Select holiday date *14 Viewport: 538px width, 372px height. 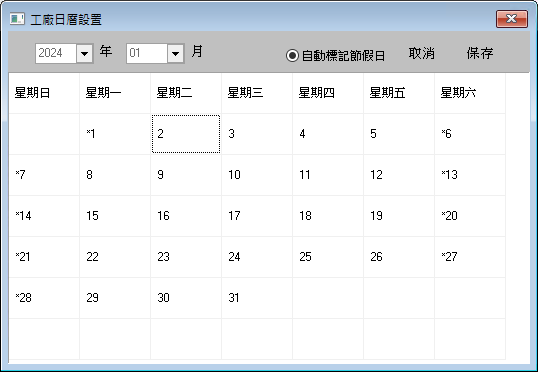(x=44, y=216)
